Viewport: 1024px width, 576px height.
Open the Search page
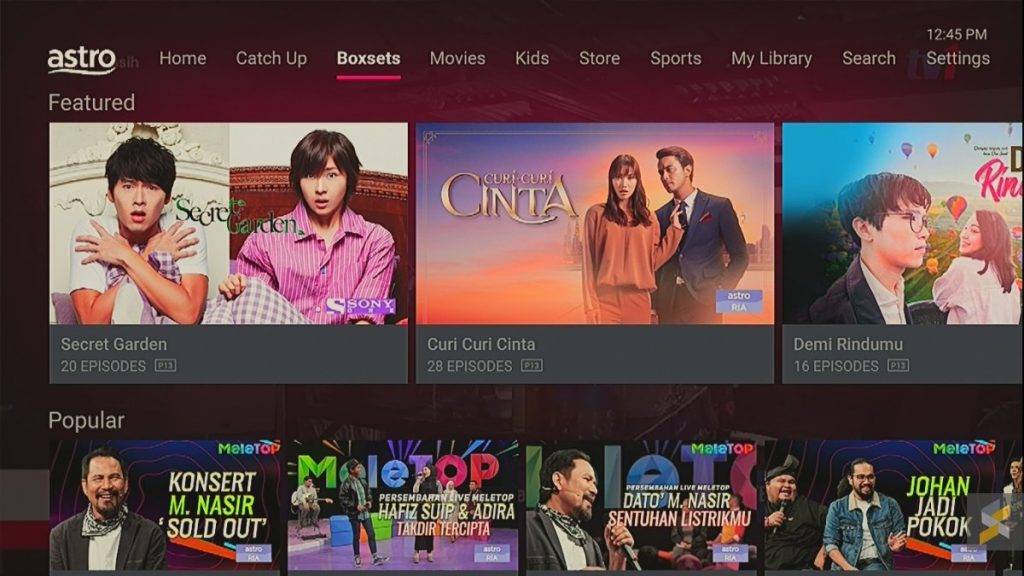[x=869, y=58]
